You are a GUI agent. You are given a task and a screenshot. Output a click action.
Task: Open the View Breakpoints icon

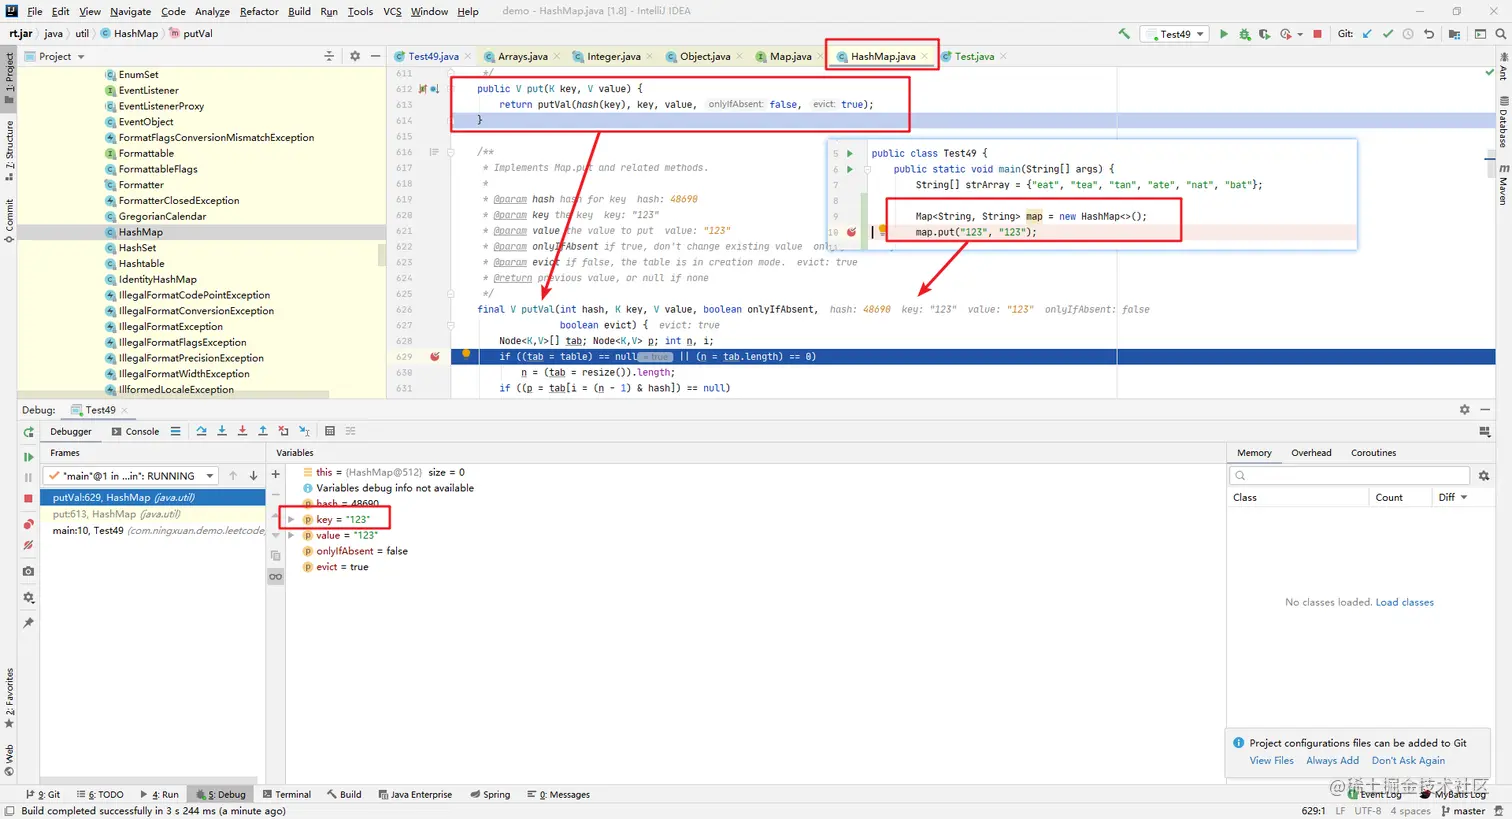coord(28,524)
